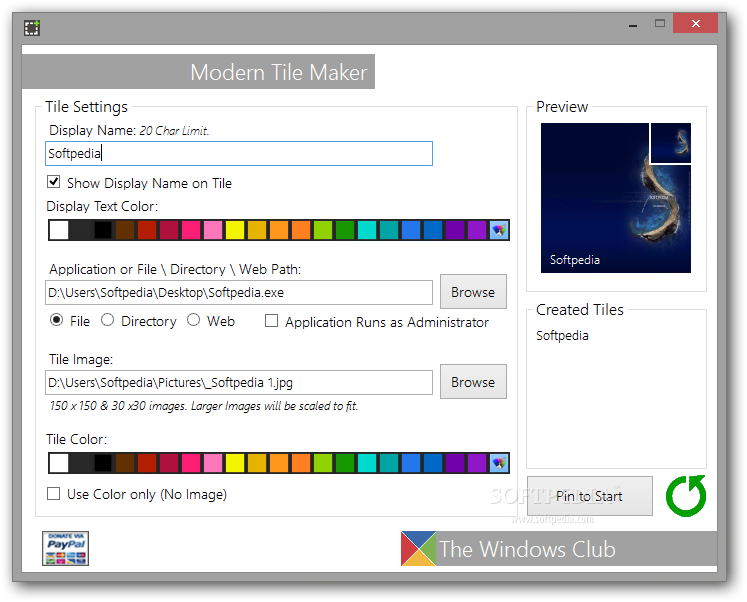Click Browse next to the application path
Viewport: 747px width, 602px height.
coord(473,291)
